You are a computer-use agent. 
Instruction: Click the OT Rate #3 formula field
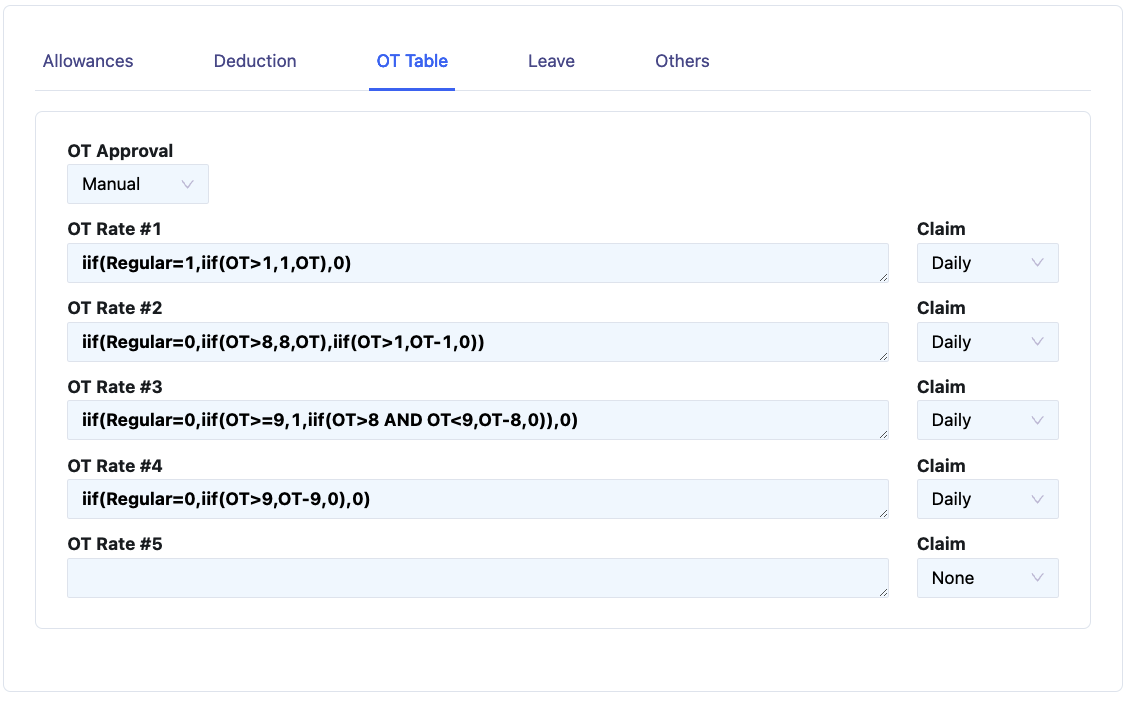click(x=477, y=420)
